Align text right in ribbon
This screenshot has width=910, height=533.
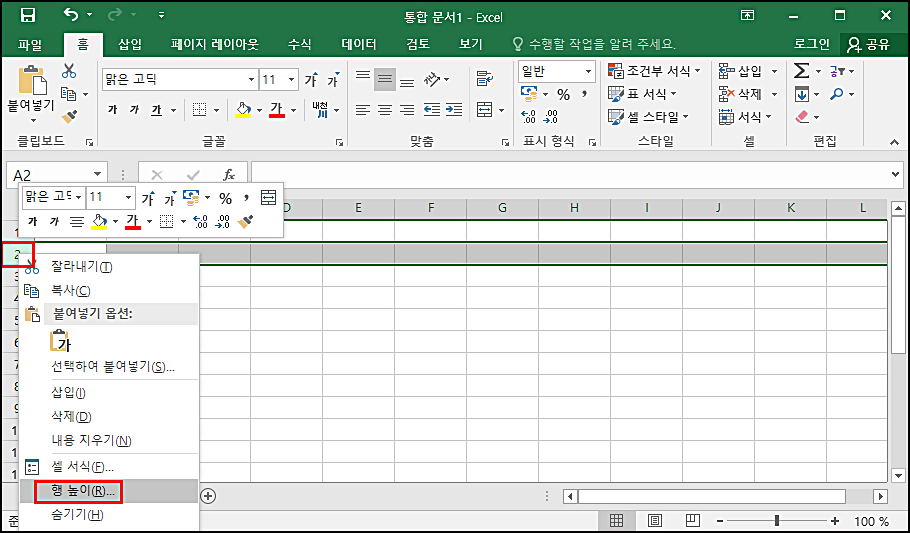click(x=407, y=110)
